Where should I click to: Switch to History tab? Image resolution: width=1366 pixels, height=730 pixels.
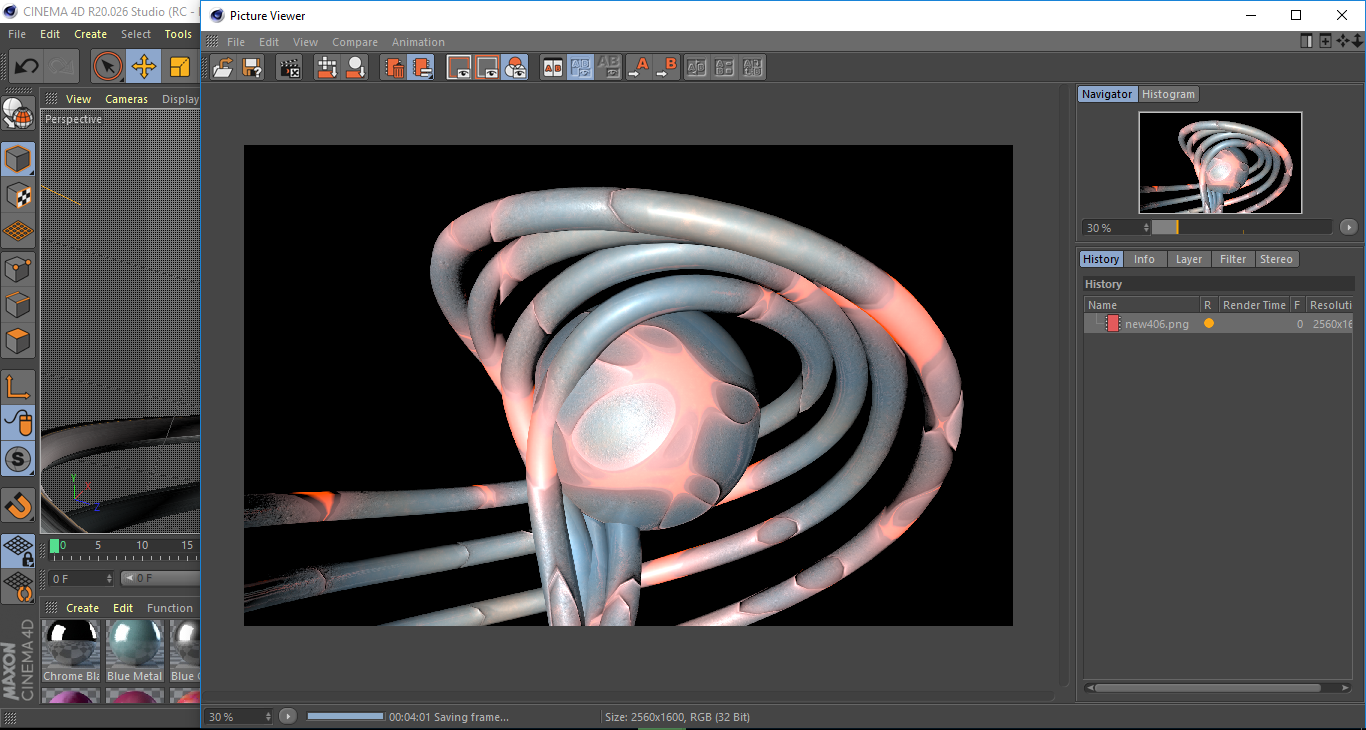coord(1101,259)
